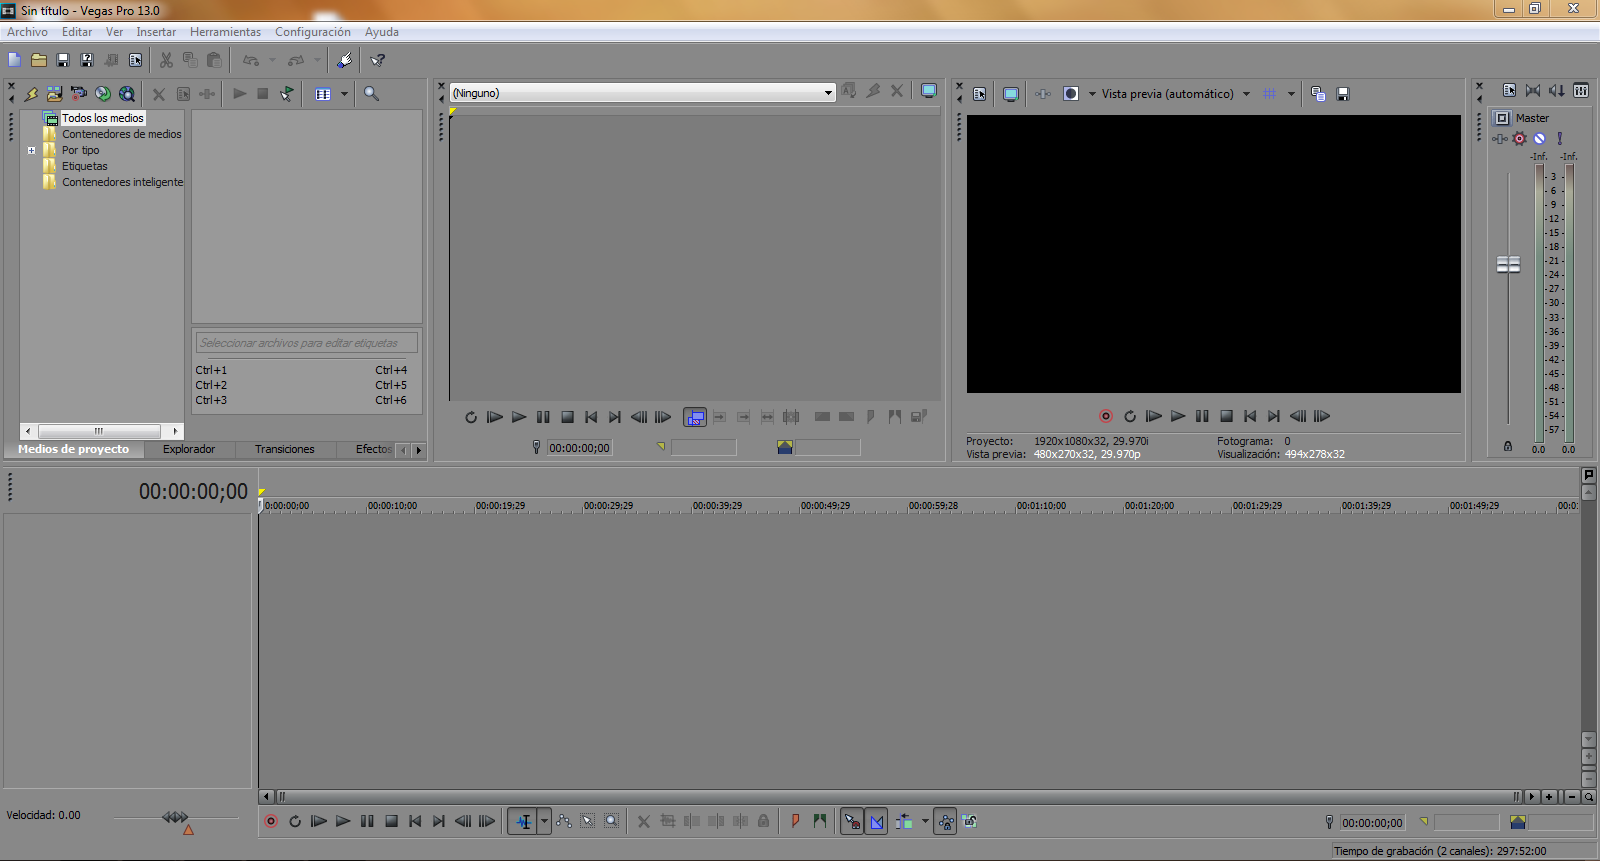
Task: Click the interactive tutorials hand icon
Action: [x=344, y=60]
